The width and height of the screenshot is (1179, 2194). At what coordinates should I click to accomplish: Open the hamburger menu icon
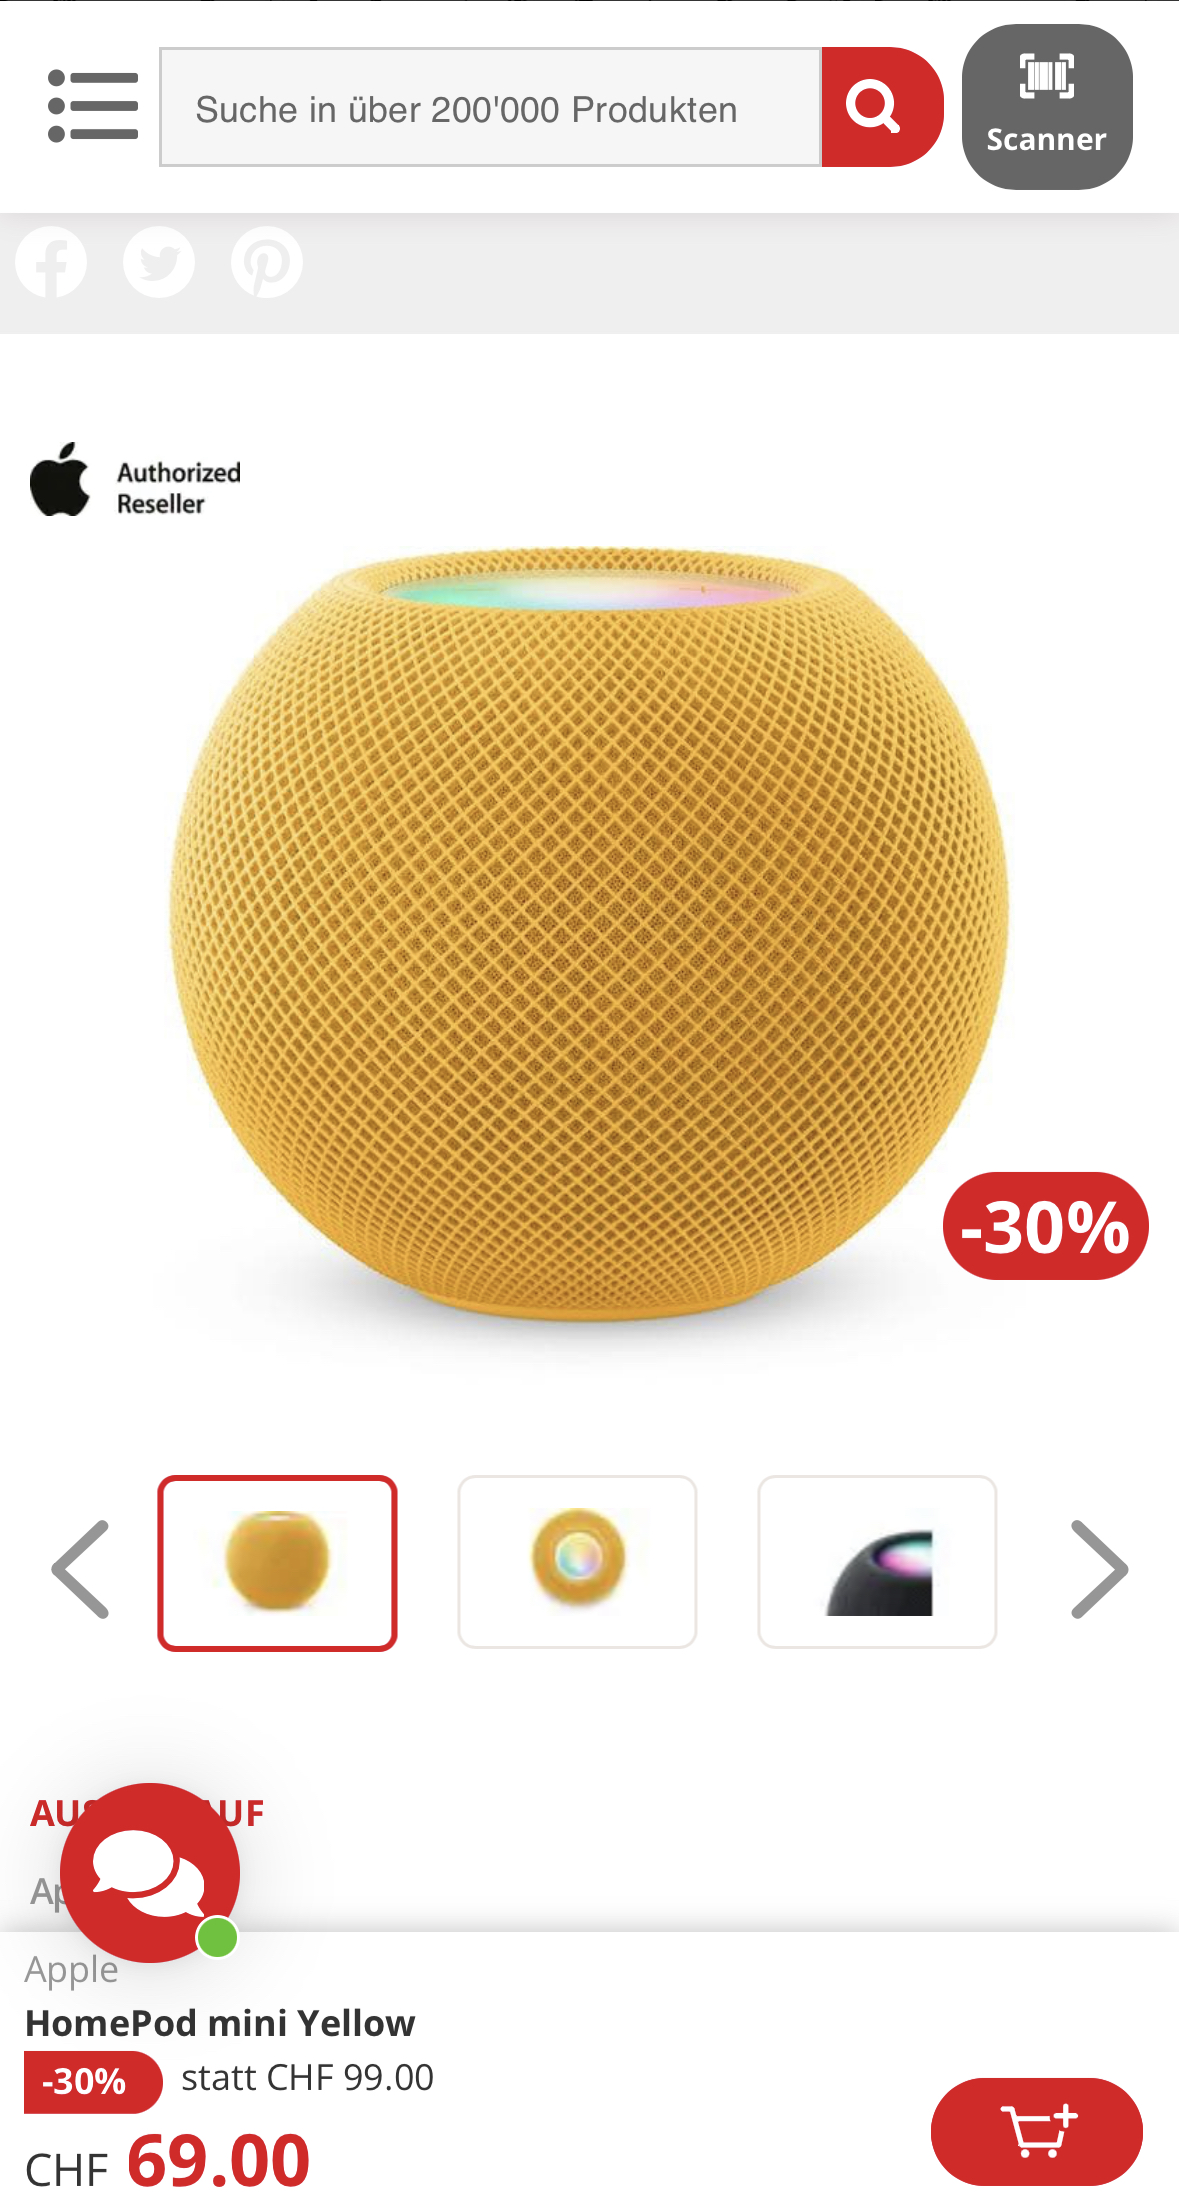[92, 106]
